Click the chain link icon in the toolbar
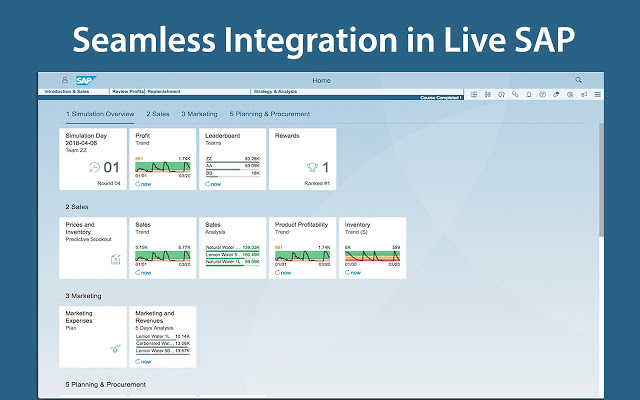Image resolution: width=640 pixels, height=400 pixels. coord(515,94)
